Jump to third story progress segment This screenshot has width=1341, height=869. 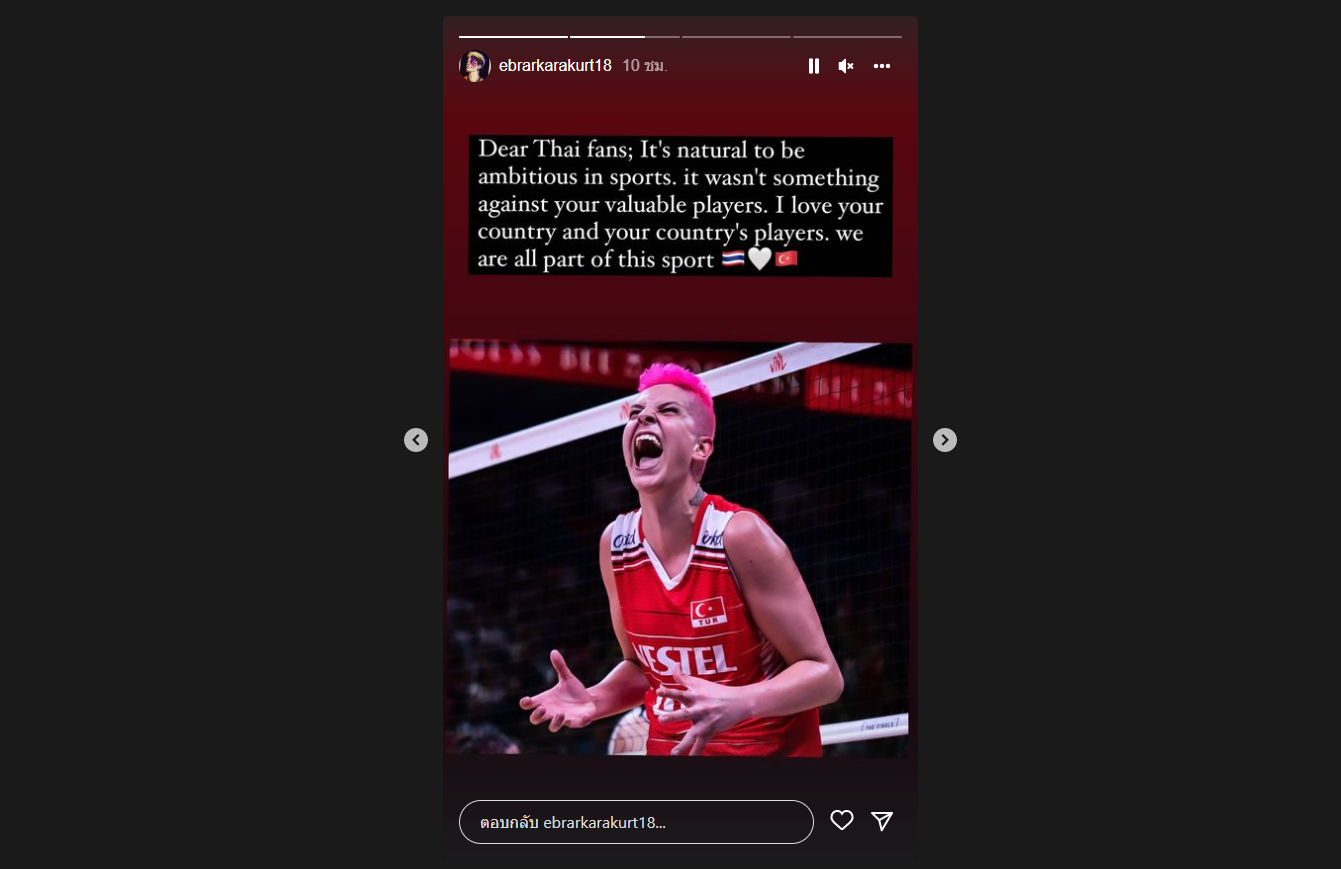click(x=736, y=37)
